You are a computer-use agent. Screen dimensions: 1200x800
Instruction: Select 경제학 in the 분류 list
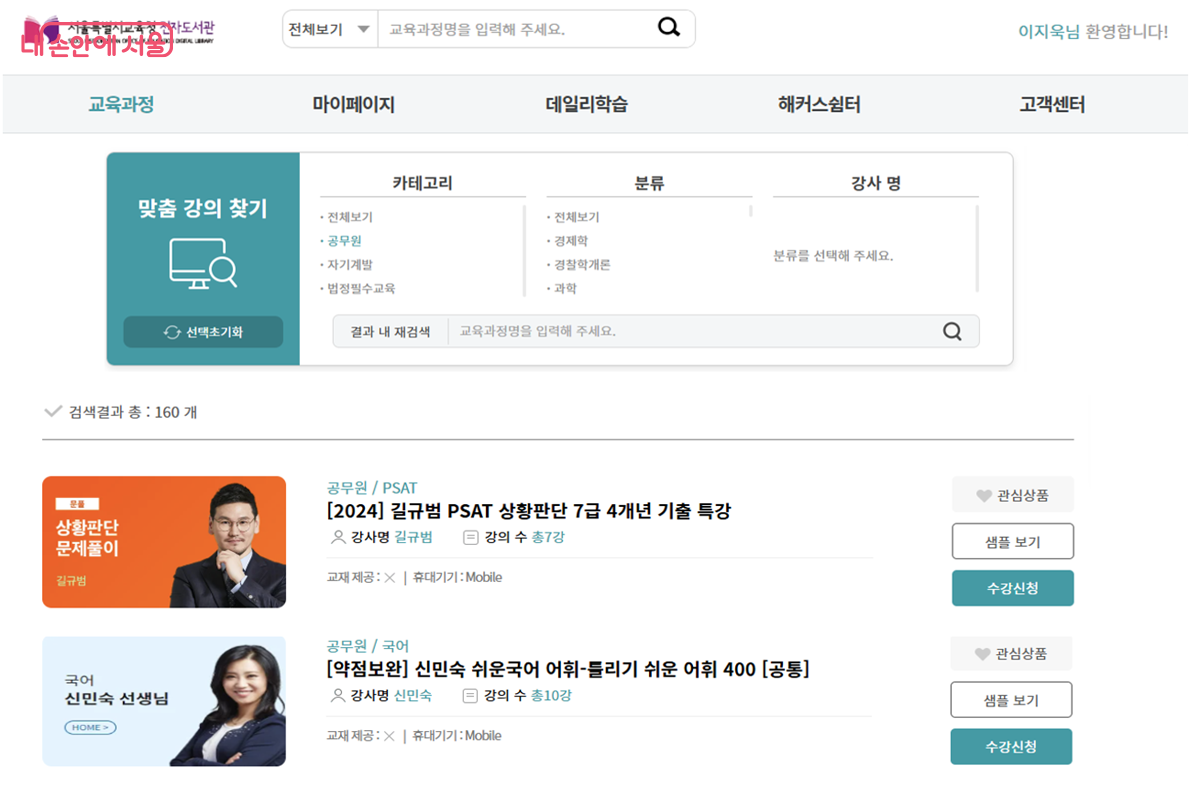pos(571,241)
